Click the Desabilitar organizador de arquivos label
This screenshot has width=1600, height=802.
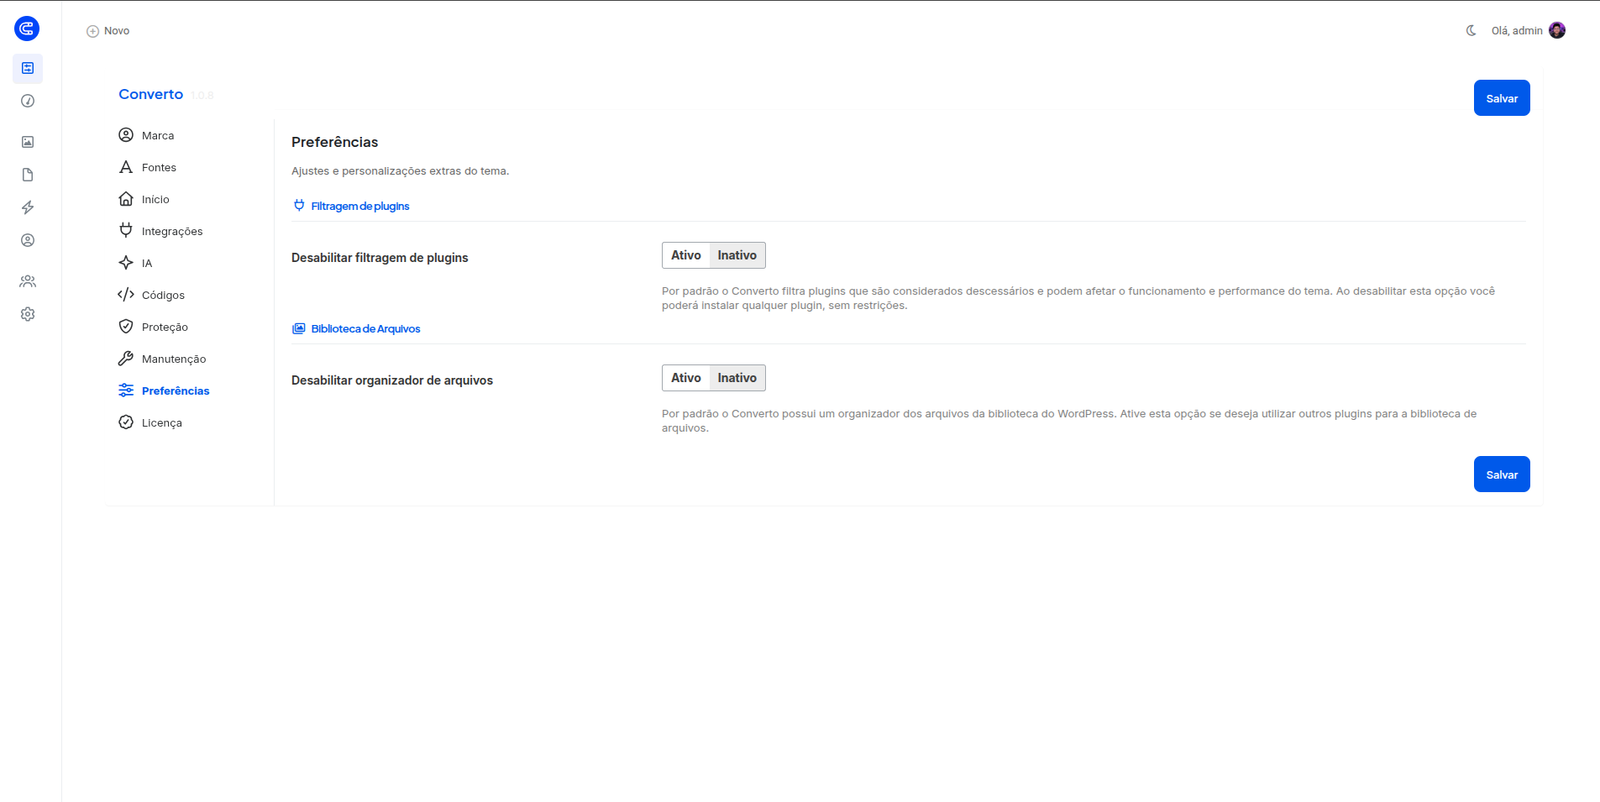[x=392, y=381]
